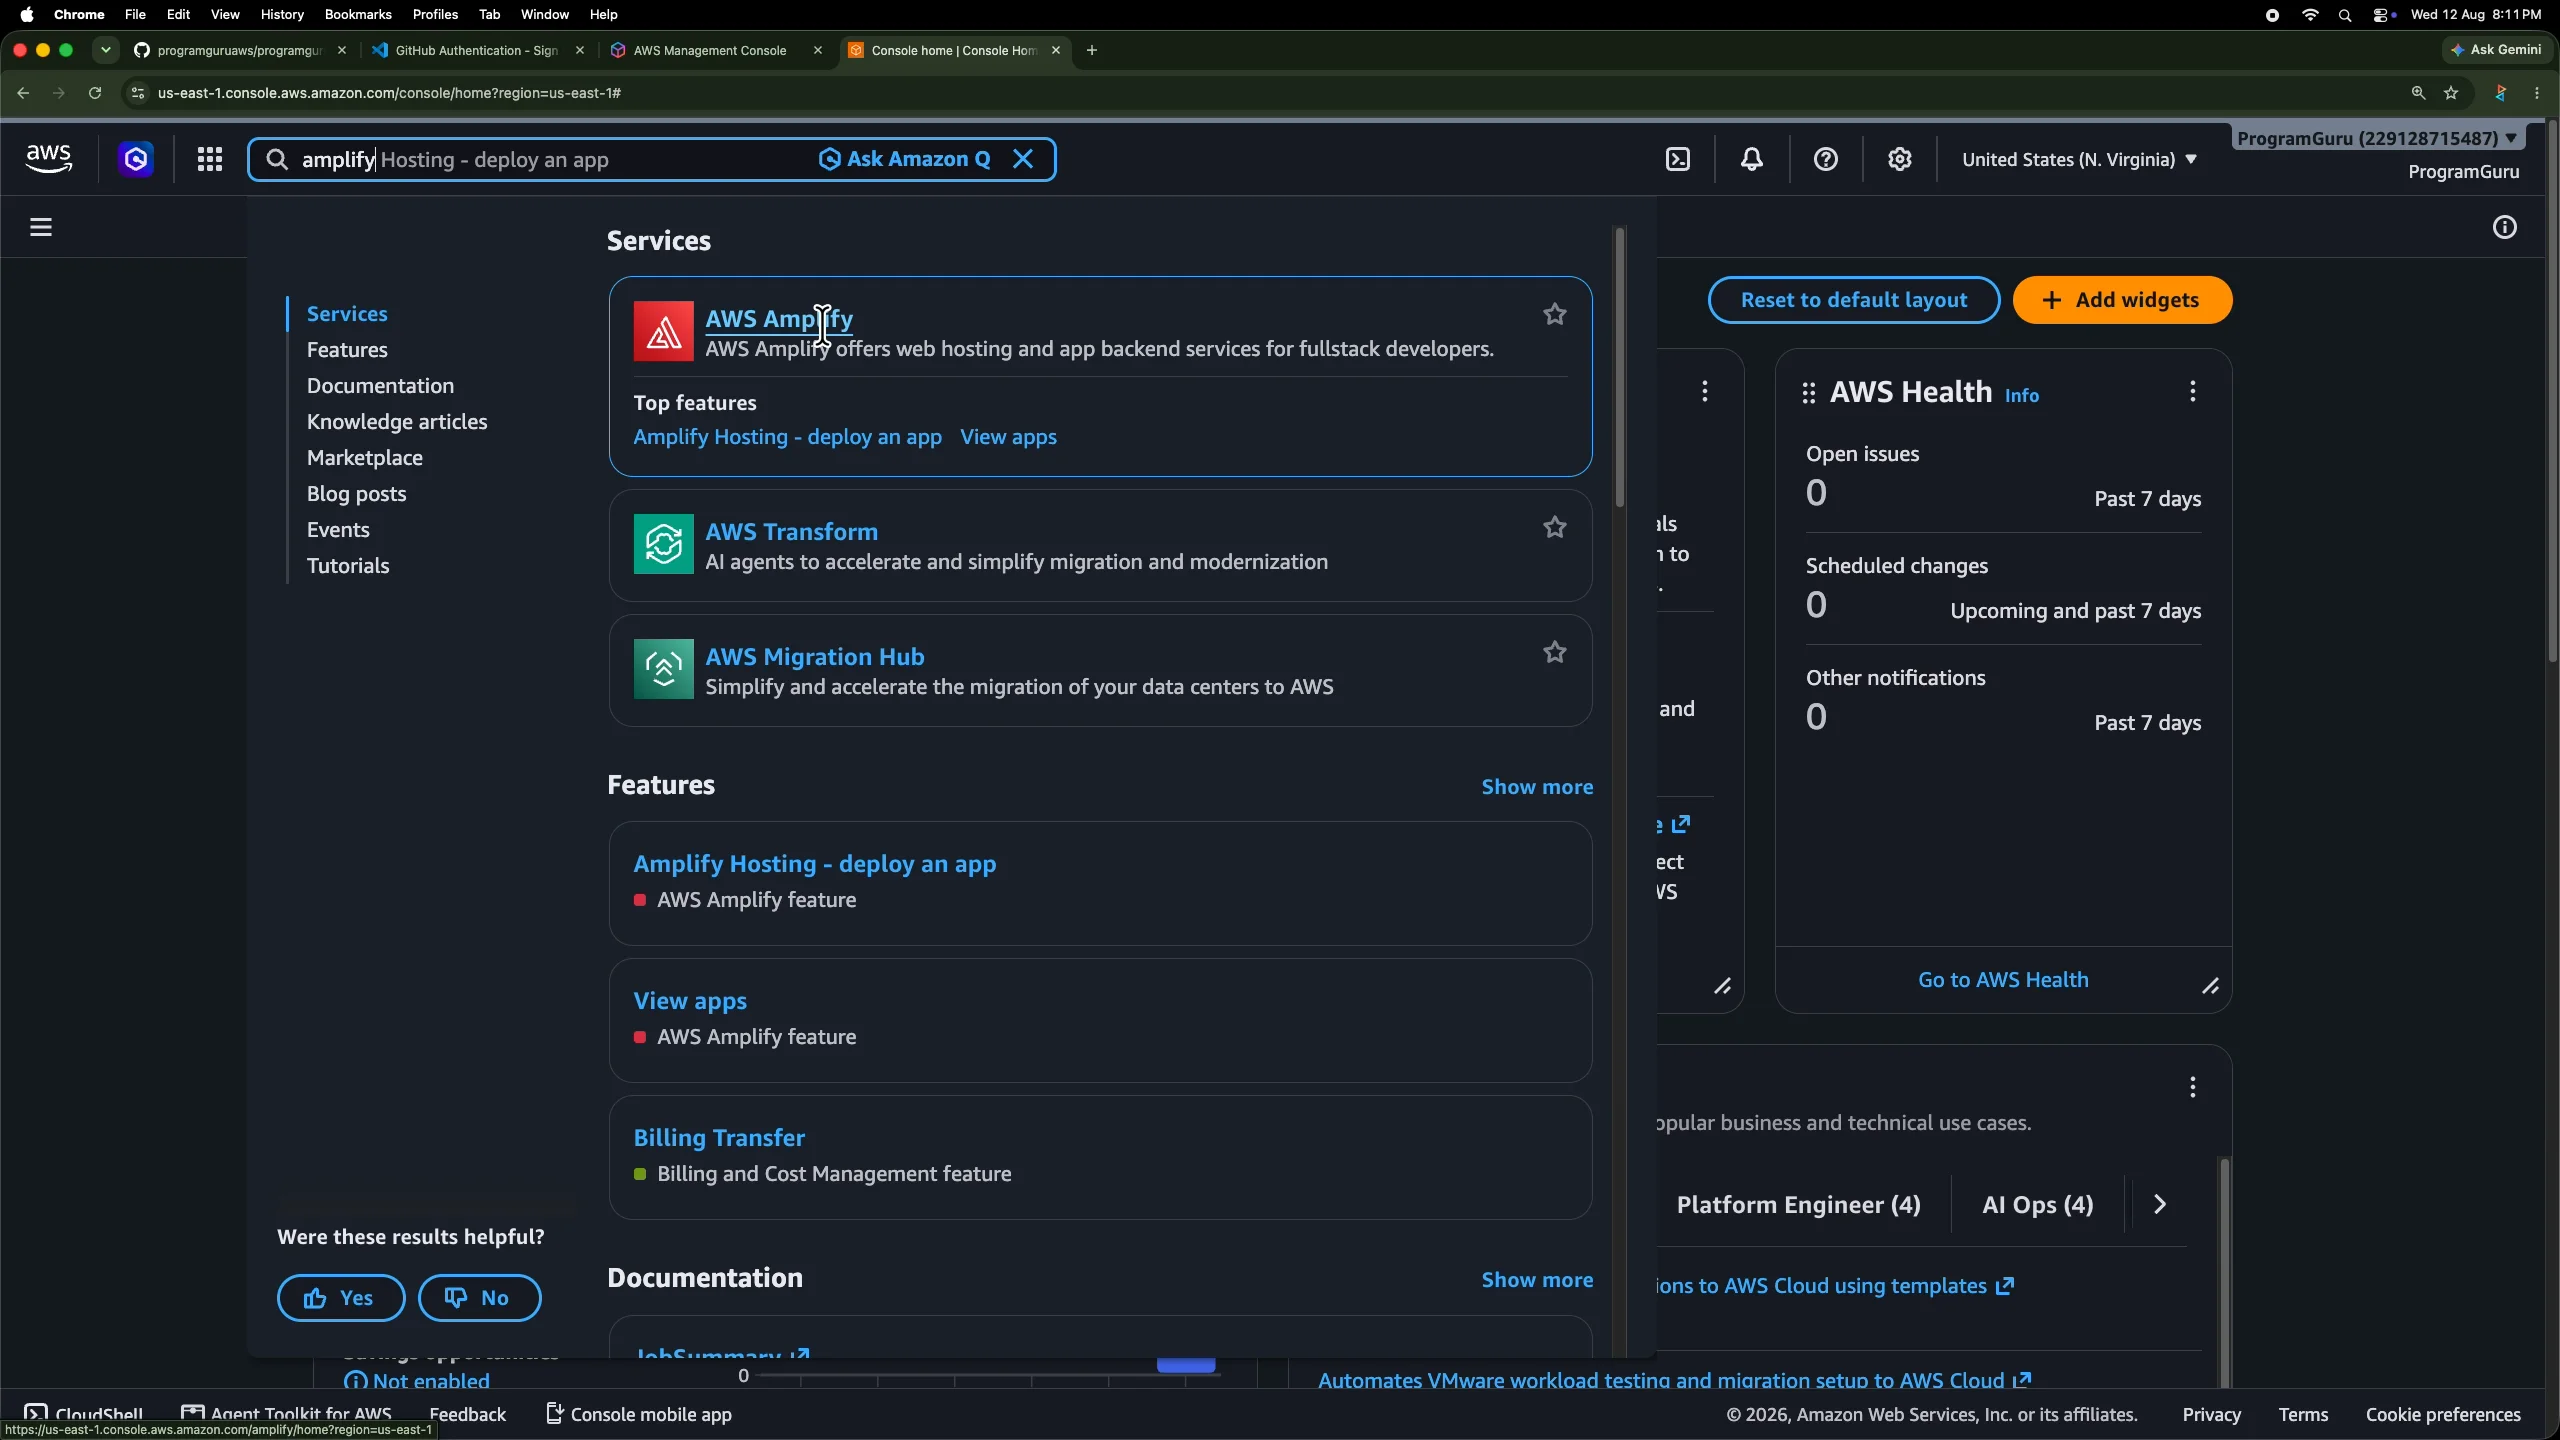The width and height of the screenshot is (2560, 1440).
Task: Open the services grid menu icon
Action: pos(209,159)
